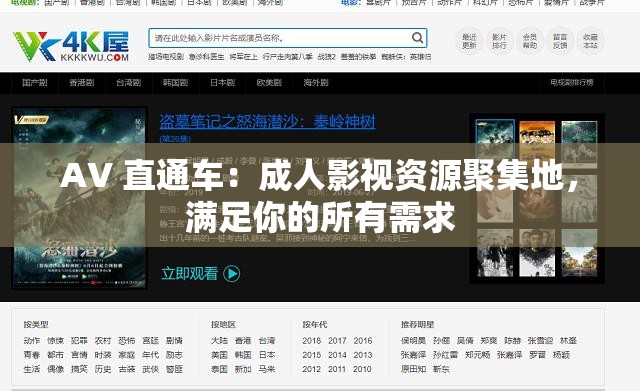Image resolution: width=640 pixels, height=391 pixels.
Task: Click the 立即观看 watch now link
Action: click(190, 273)
